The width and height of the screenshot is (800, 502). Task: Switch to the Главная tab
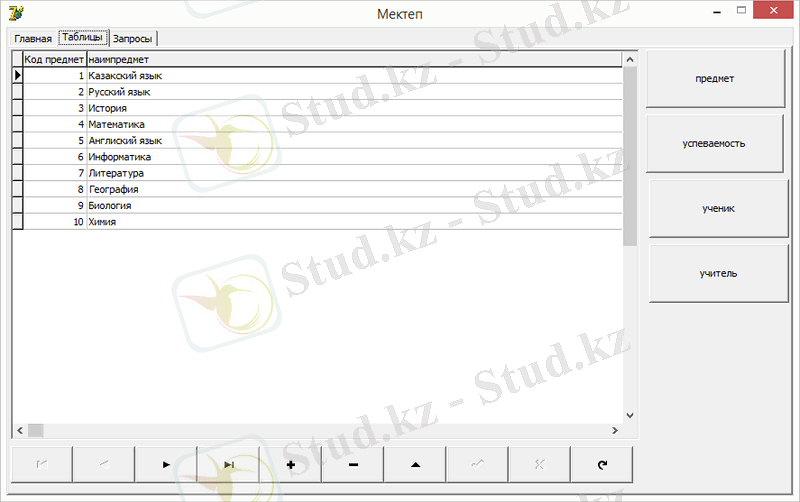33,39
